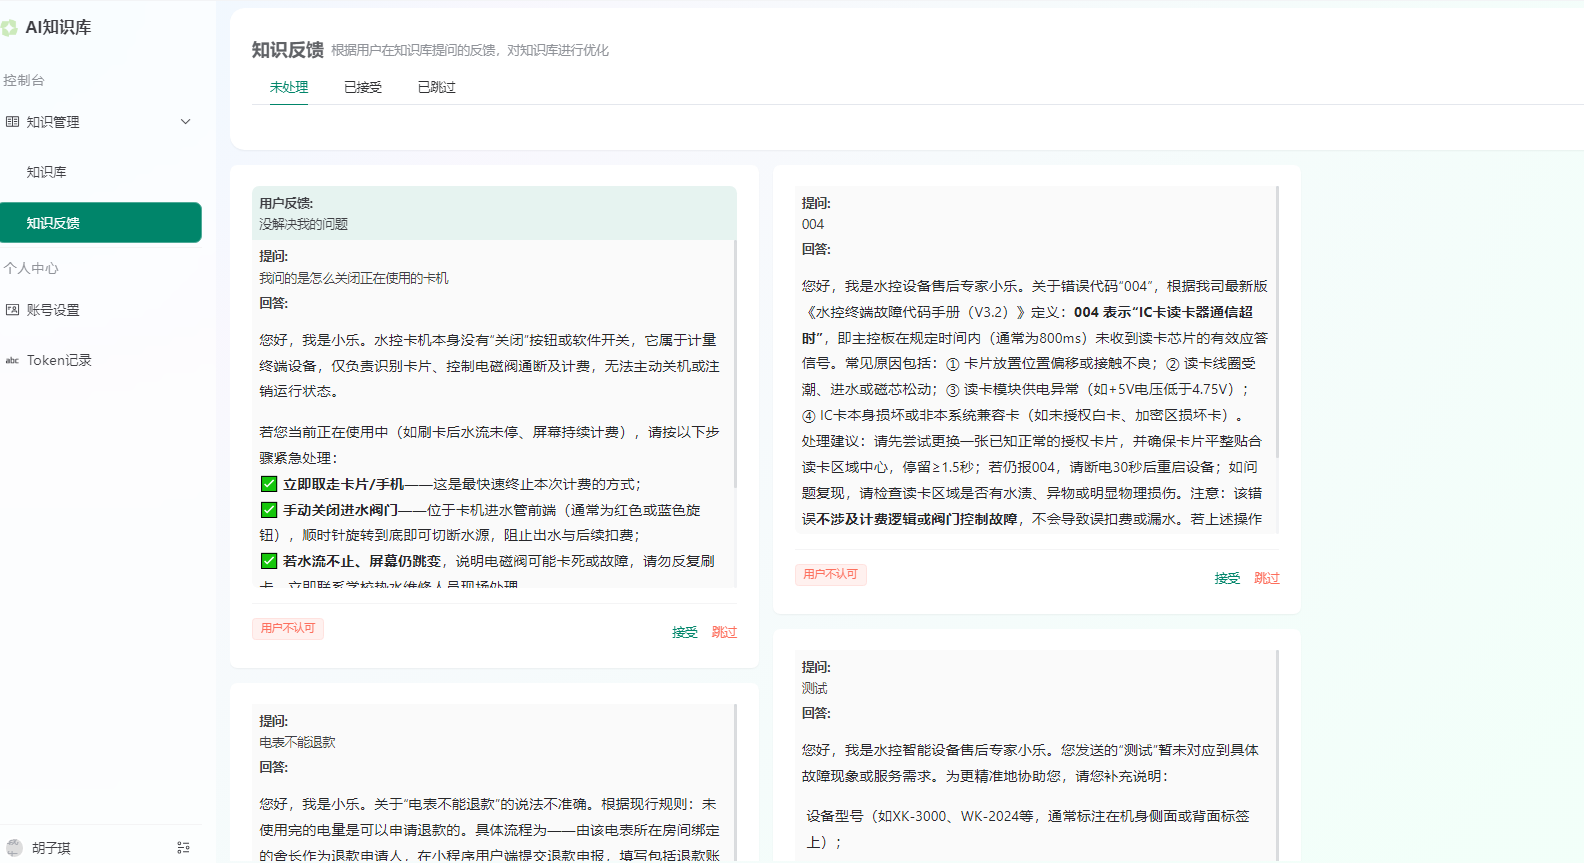Click the 手动关闭进水阀门 checkmark emoji
Image resolution: width=1584 pixels, height=863 pixels.
click(x=268, y=510)
